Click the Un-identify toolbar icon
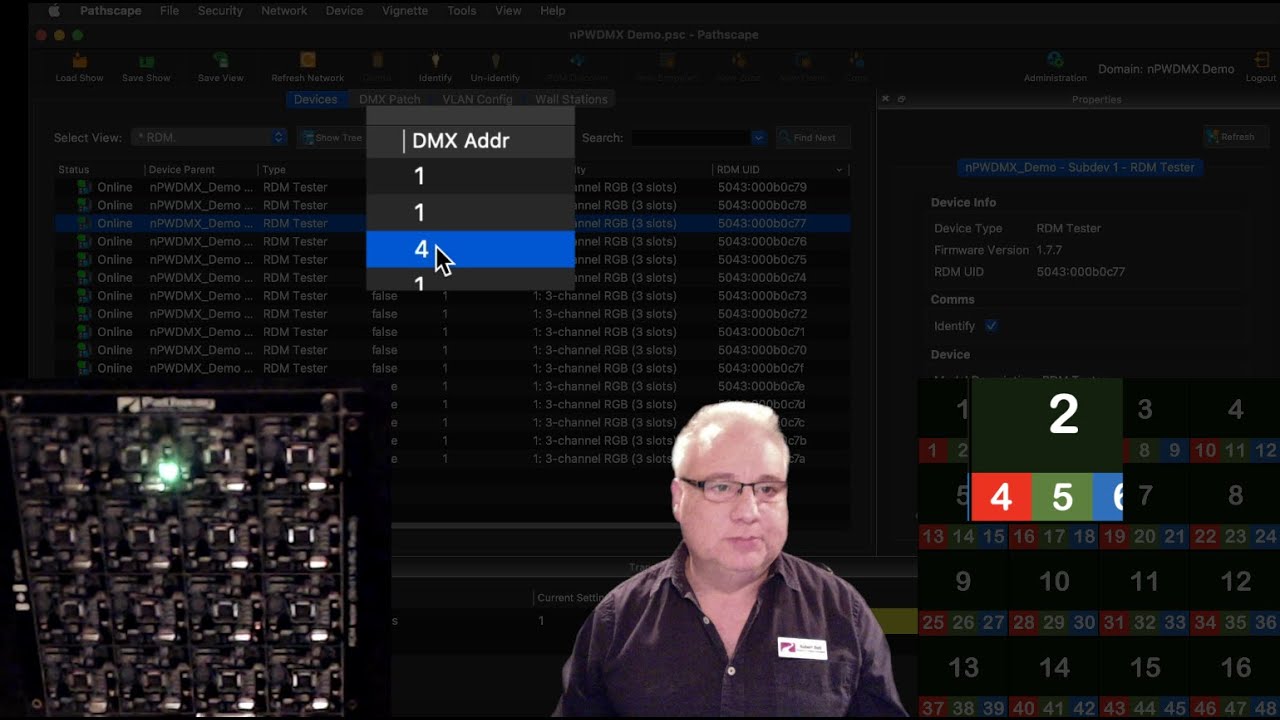This screenshot has width=1280, height=720. [x=495, y=61]
